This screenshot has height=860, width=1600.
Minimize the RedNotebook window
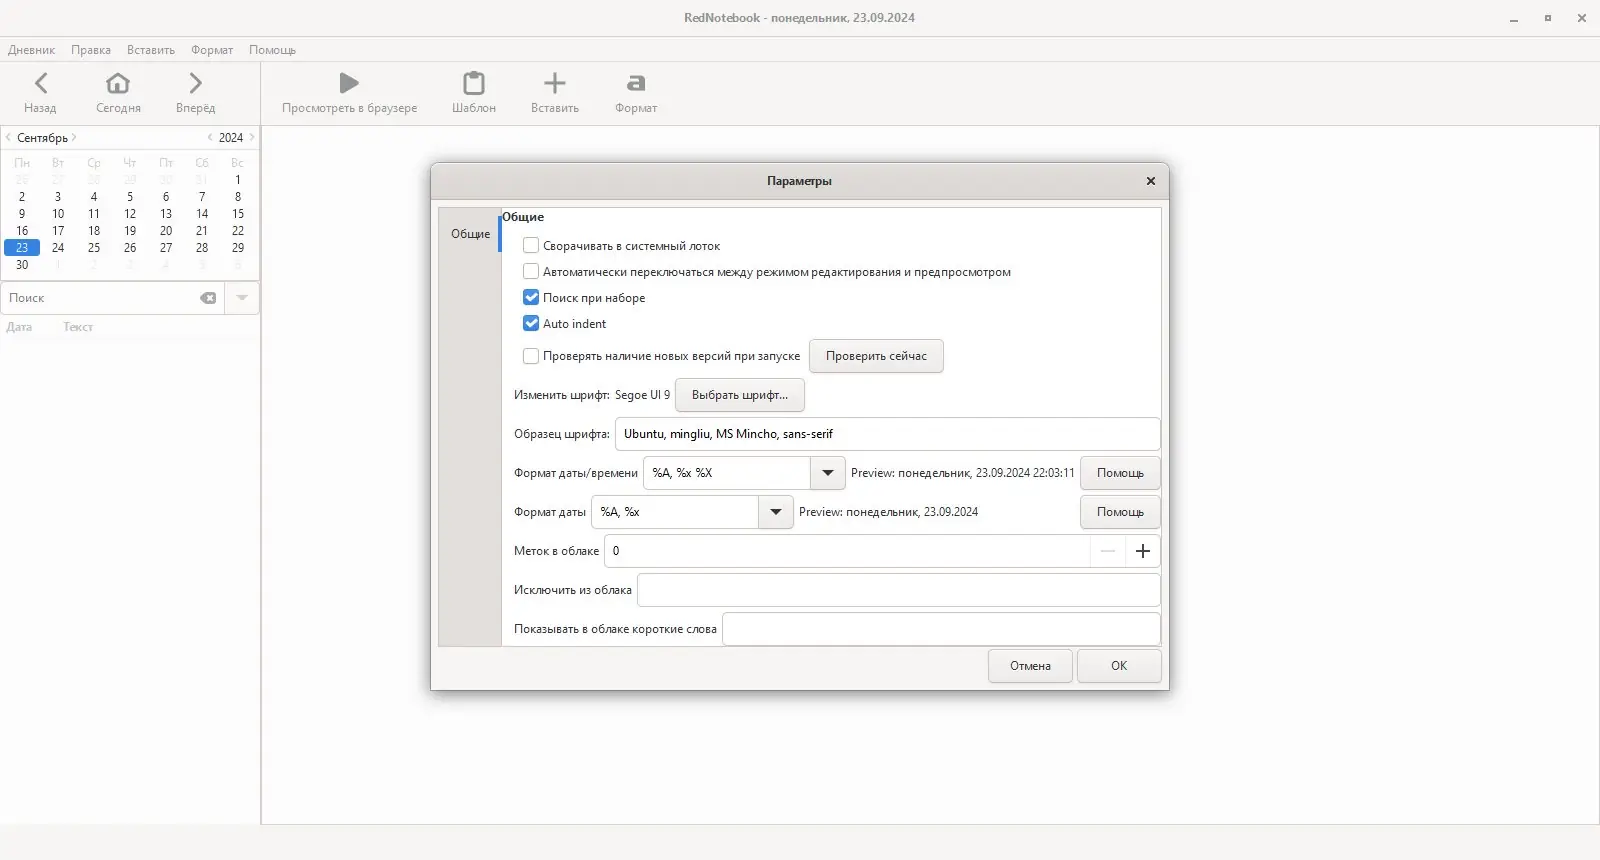click(1514, 18)
